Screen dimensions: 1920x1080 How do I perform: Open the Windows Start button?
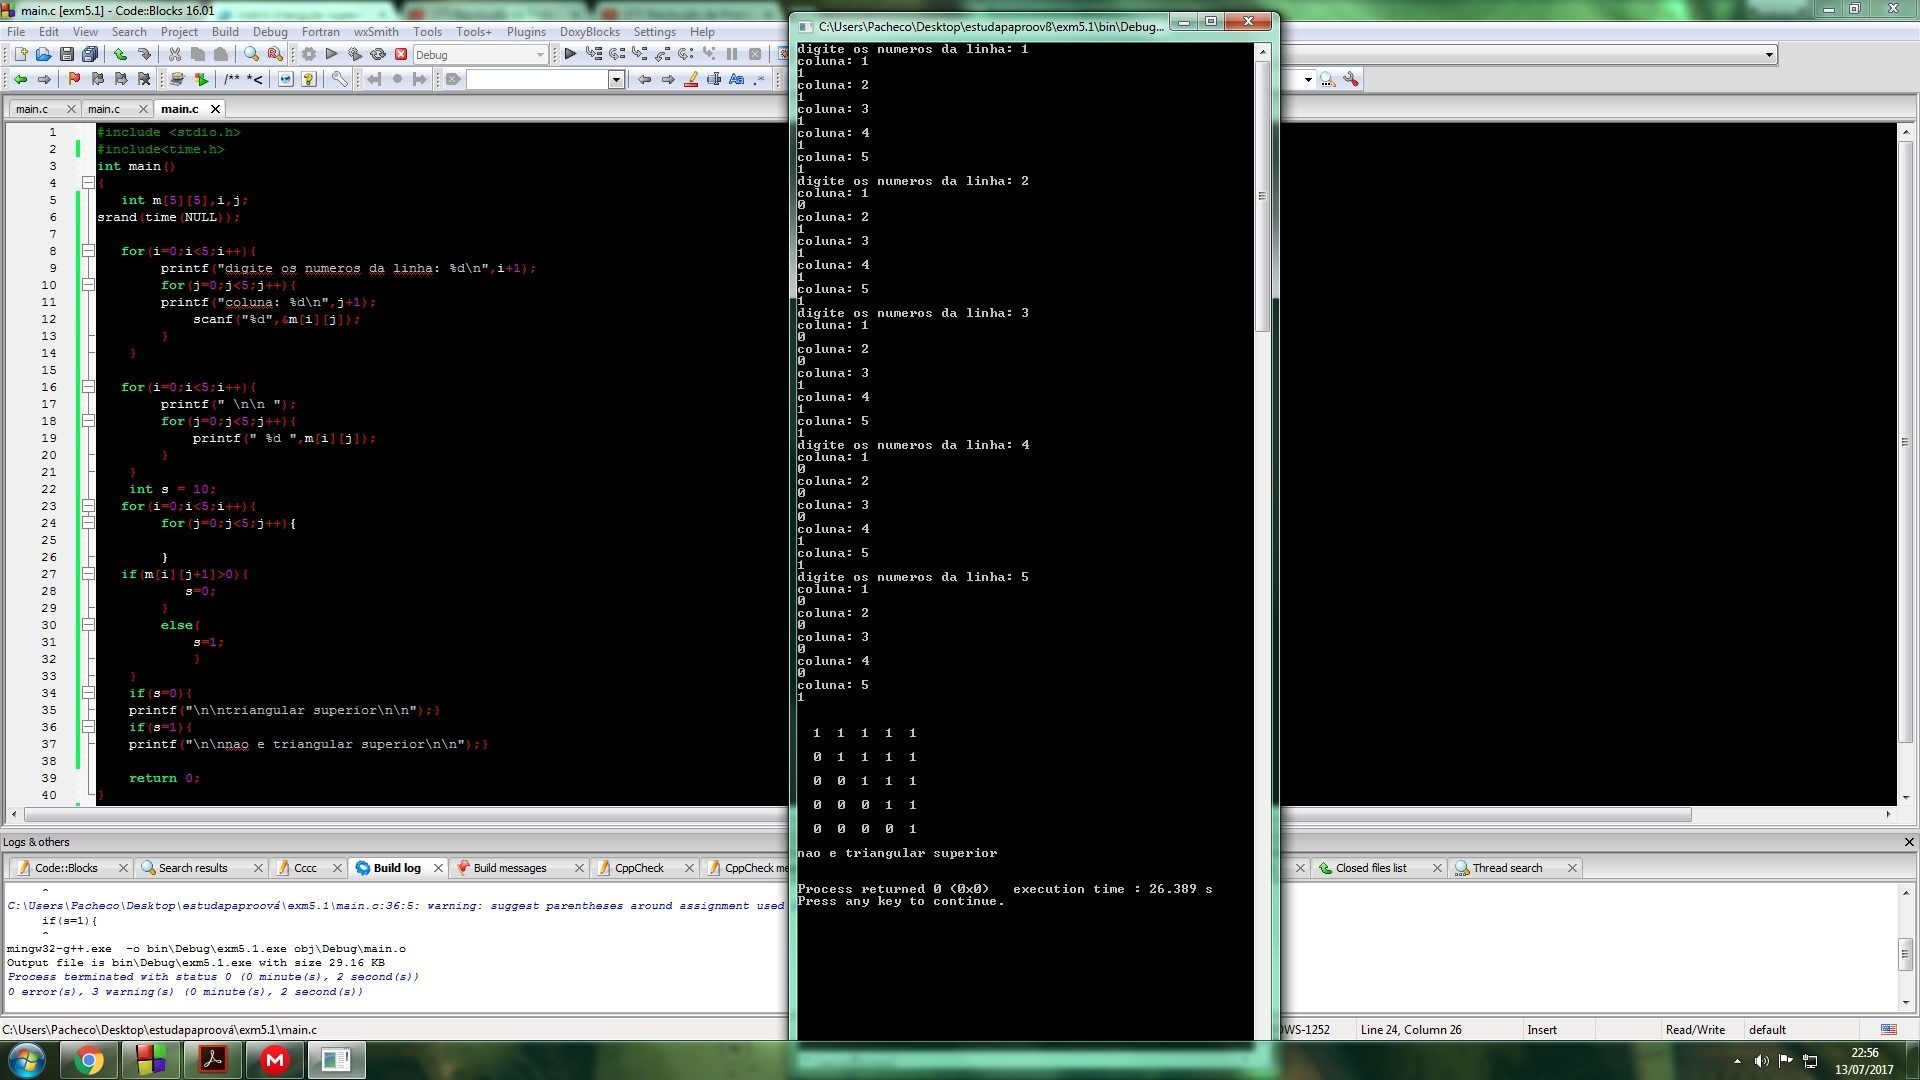pyautogui.click(x=27, y=1060)
